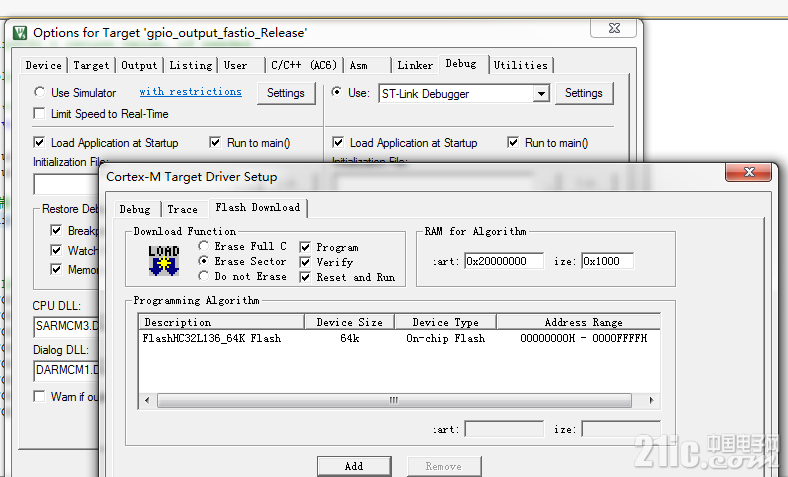Click the On-chip Flash device type cell
This screenshot has width=788, height=477.
point(446,338)
